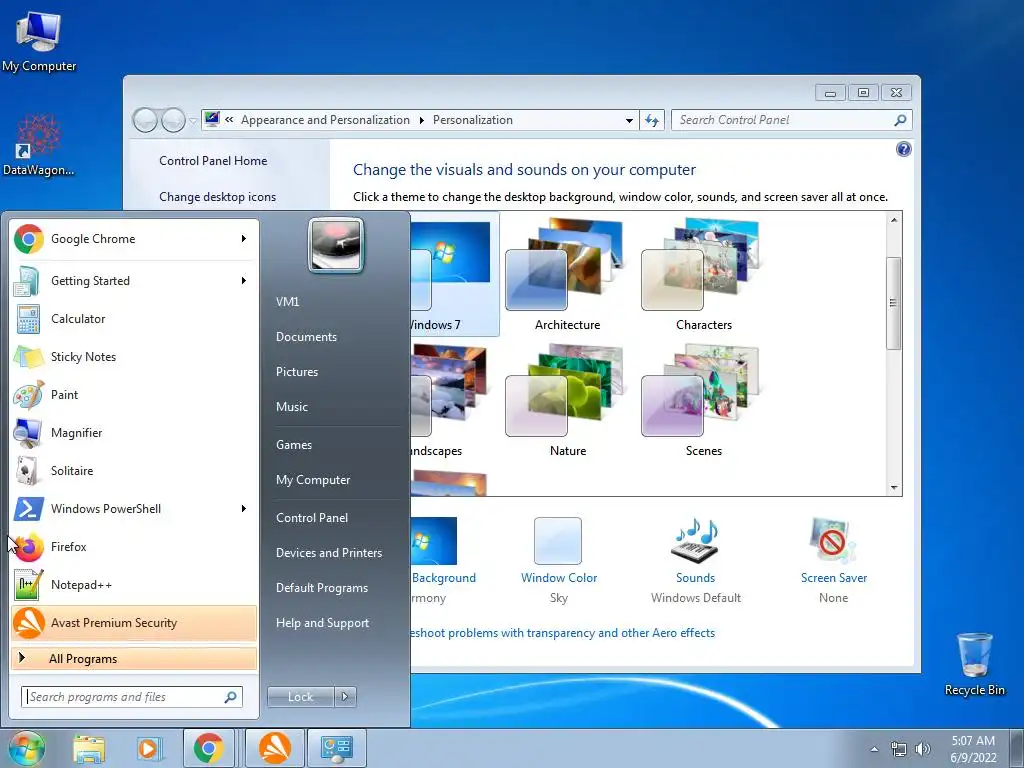
Task: Open Sticky Notes from Start menu
Action: [134, 357]
